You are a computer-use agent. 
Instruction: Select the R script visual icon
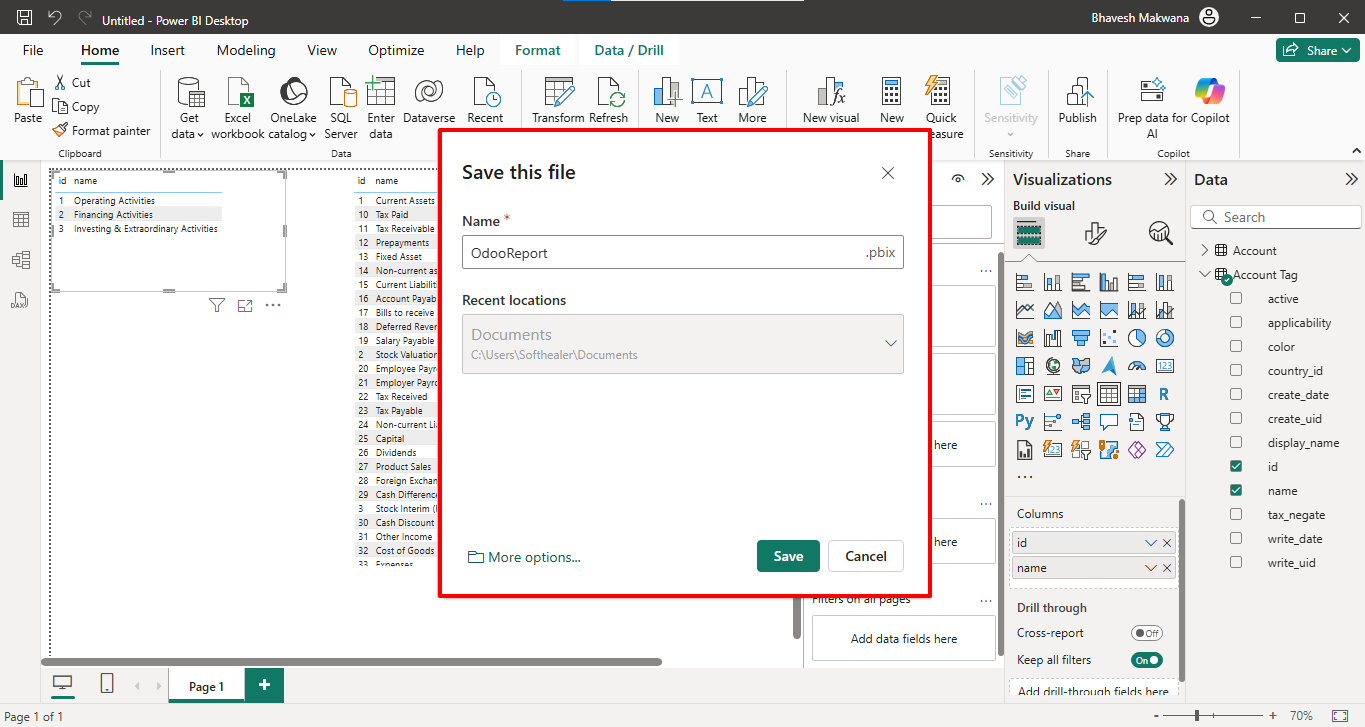pos(1164,394)
